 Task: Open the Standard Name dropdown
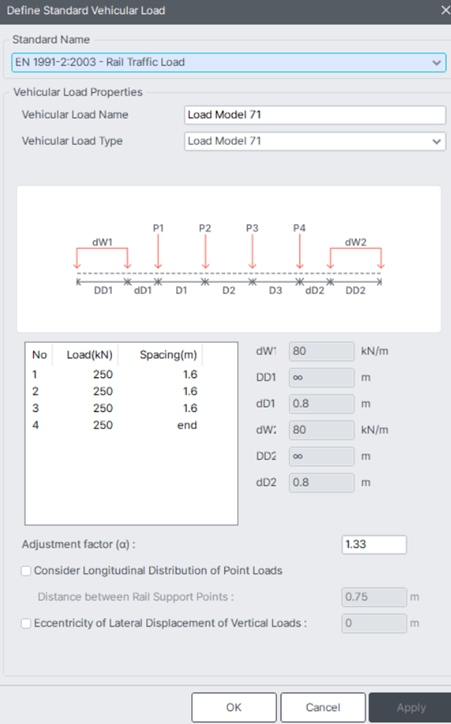[229, 62]
